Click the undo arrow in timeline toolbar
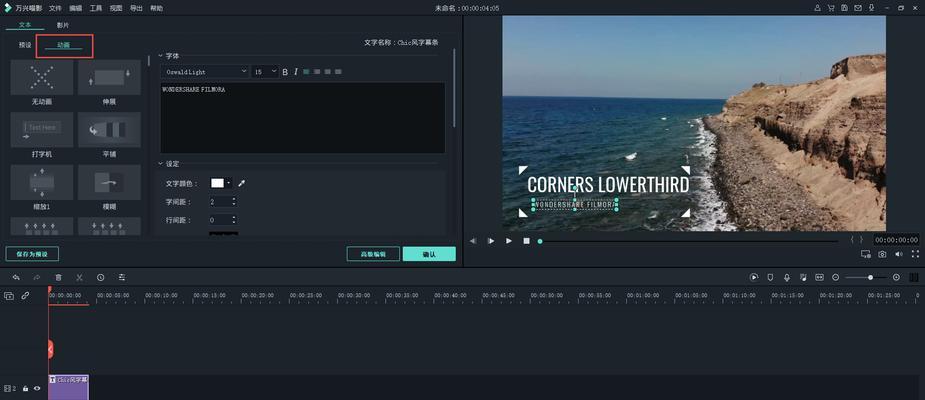Image resolution: width=925 pixels, height=400 pixels. pos(16,277)
